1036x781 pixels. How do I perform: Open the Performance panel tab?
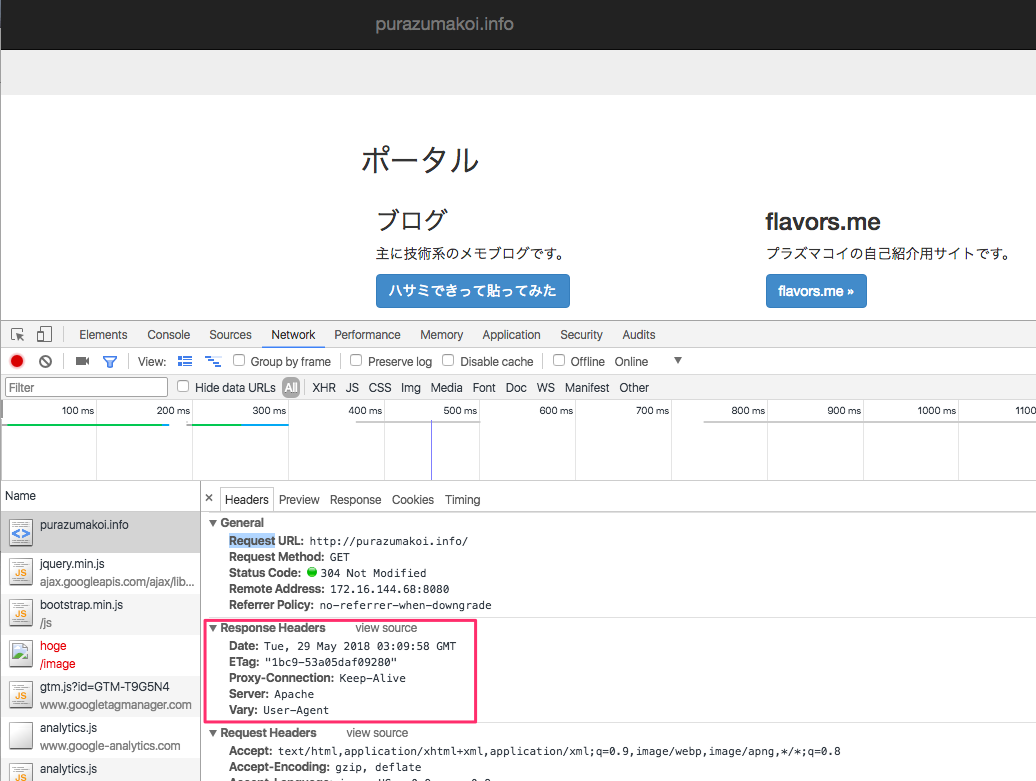tap(367, 334)
